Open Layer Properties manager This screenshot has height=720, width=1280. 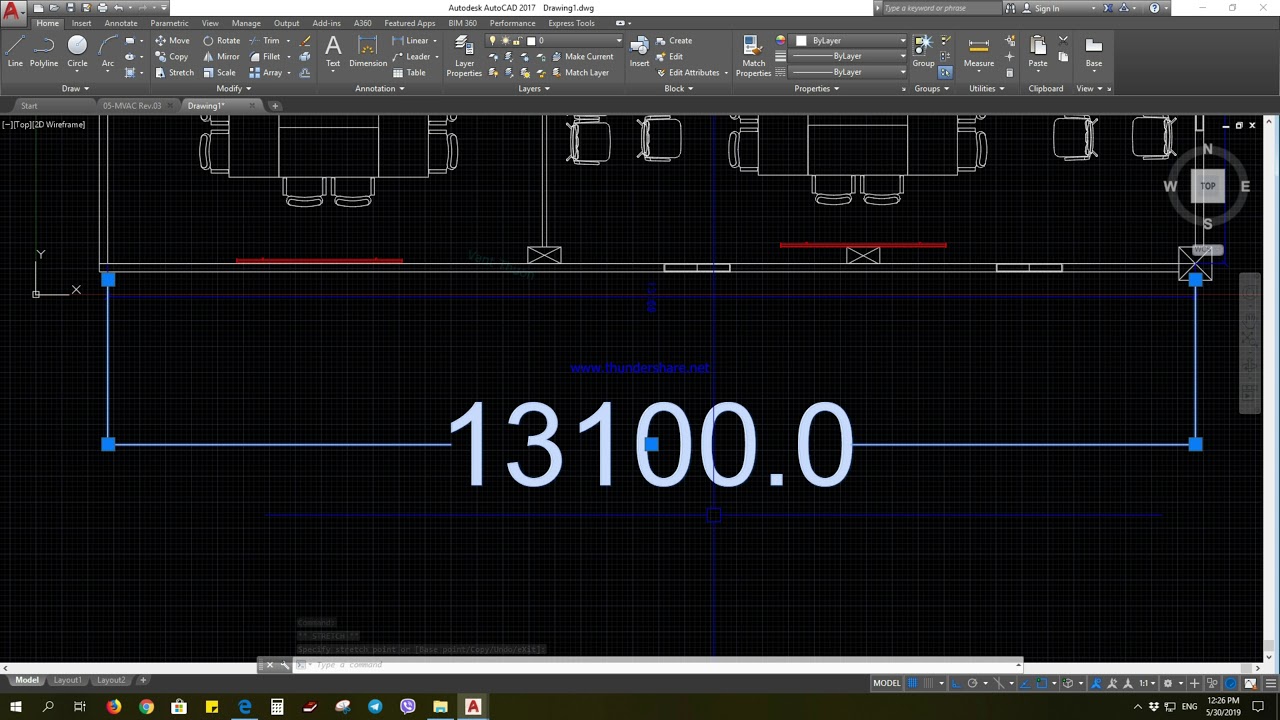(464, 56)
